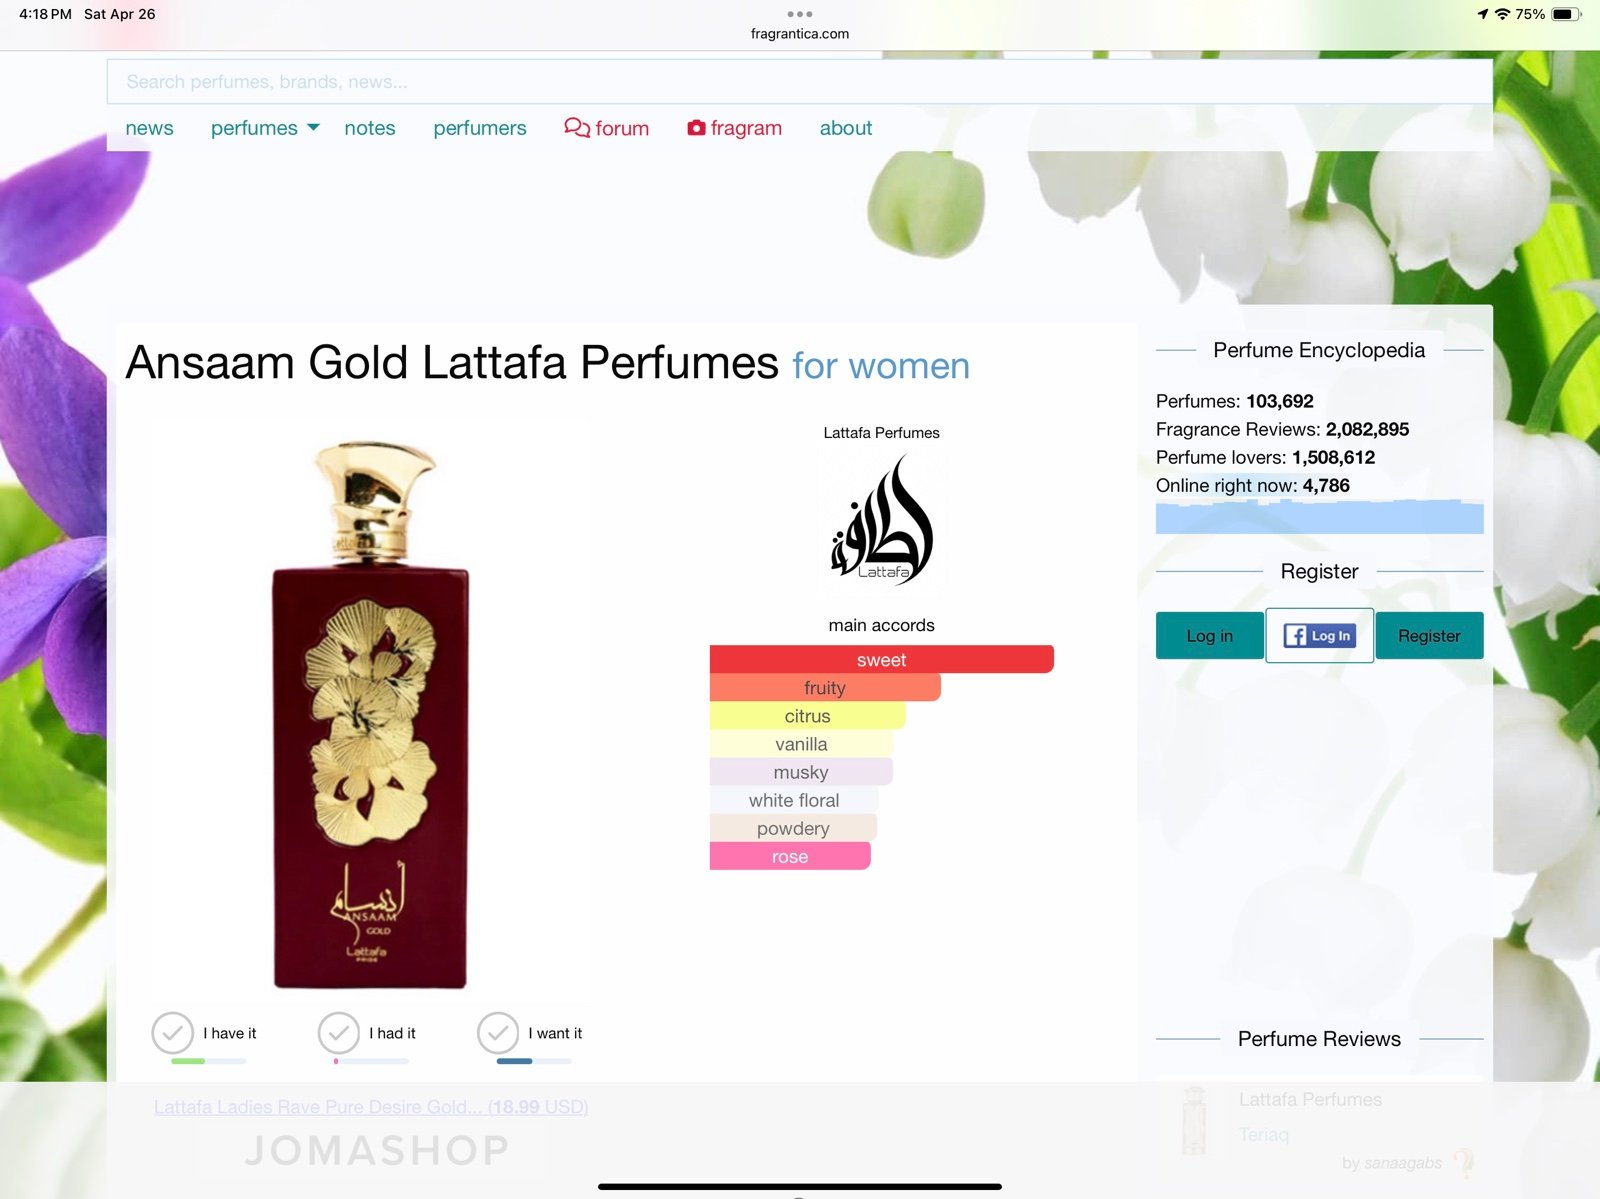Tap the three dots at the top of the window
The image size is (1600, 1199).
point(799,14)
